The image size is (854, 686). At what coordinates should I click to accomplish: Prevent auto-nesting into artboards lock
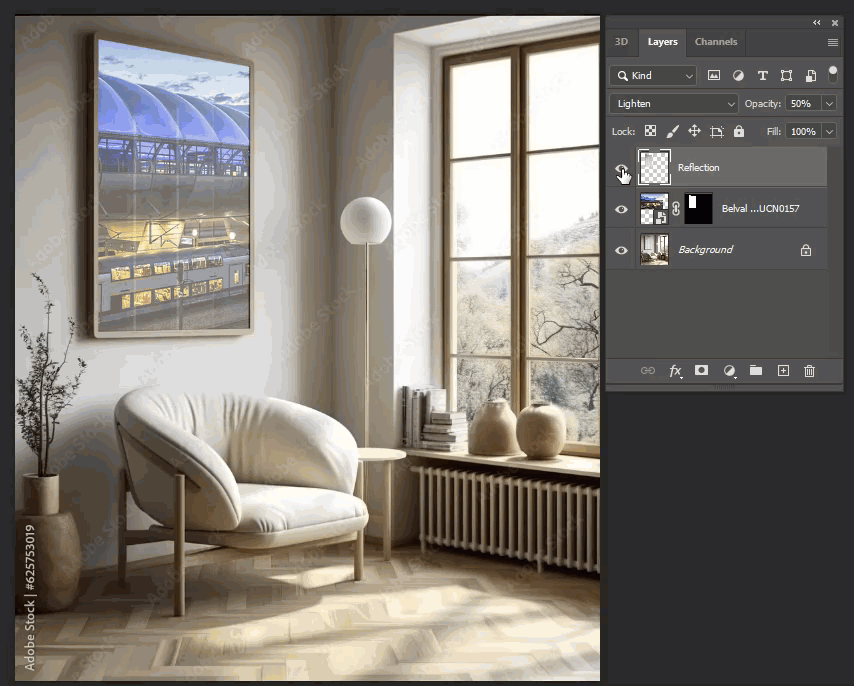(717, 131)
